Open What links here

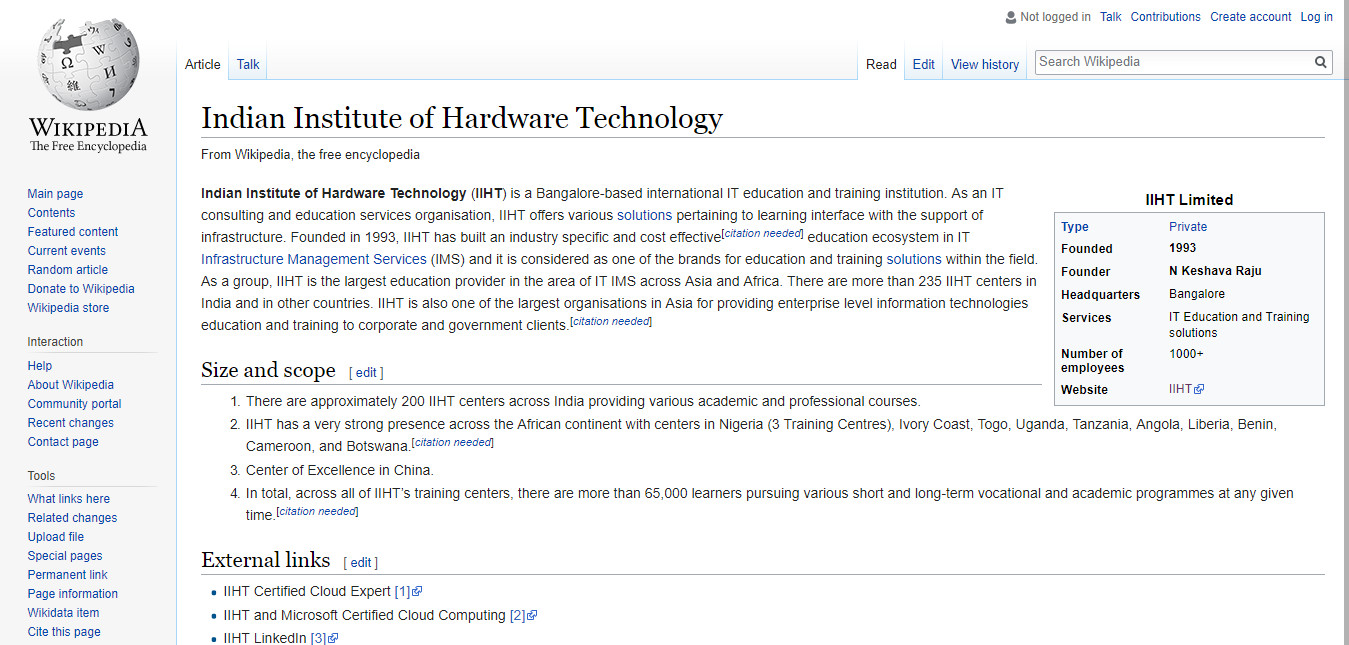[69, 499]
